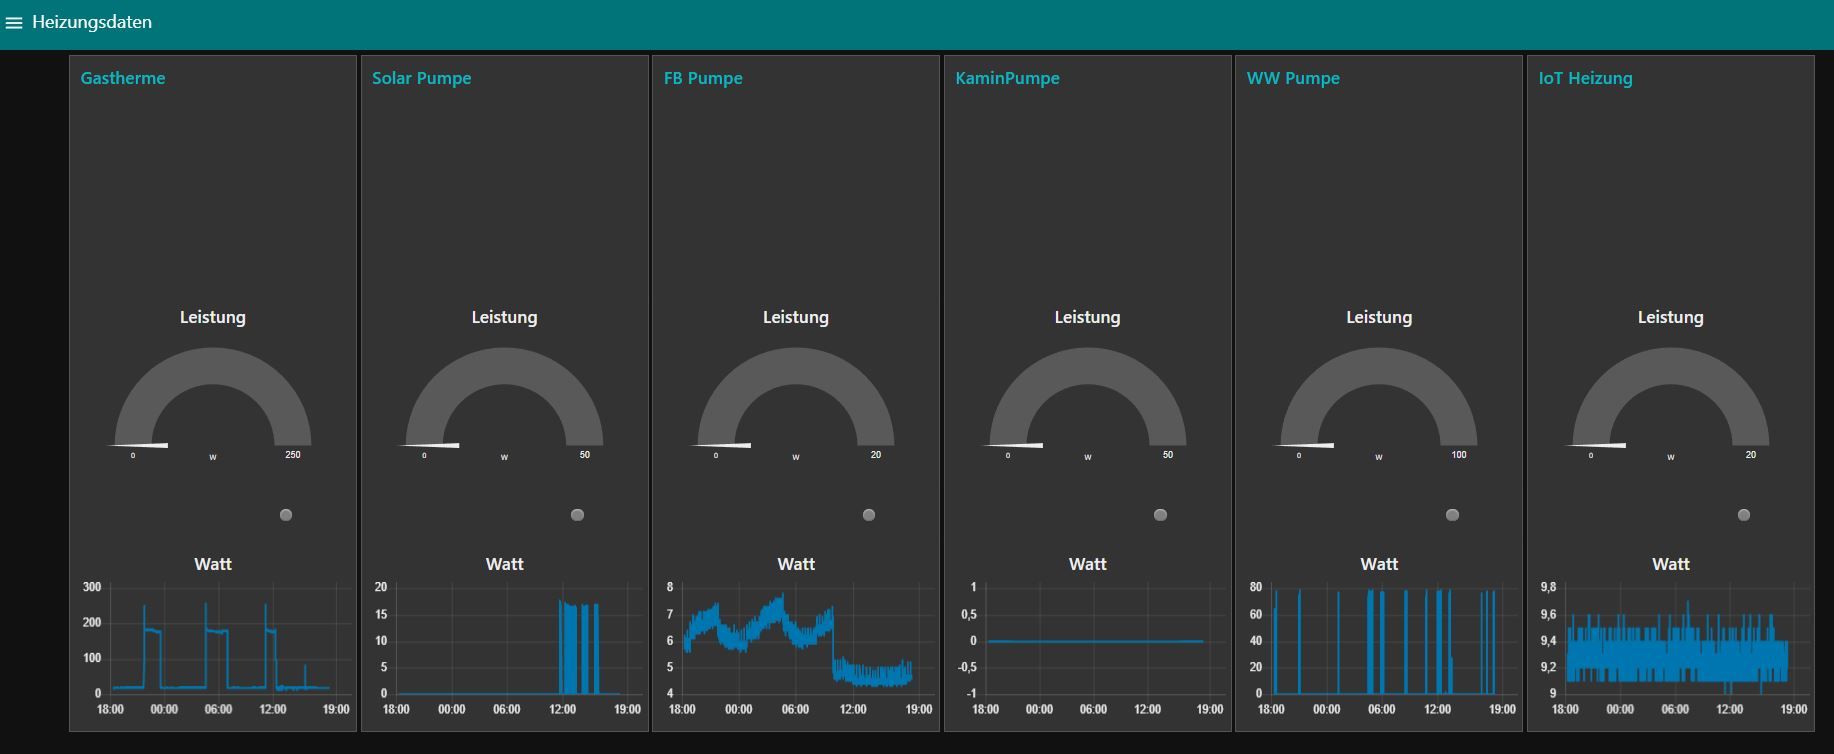The width and height of the screenshot is (1834, 754).
Task: Click the Heizungsdaten dashboard title
Action: coord(92,22)
